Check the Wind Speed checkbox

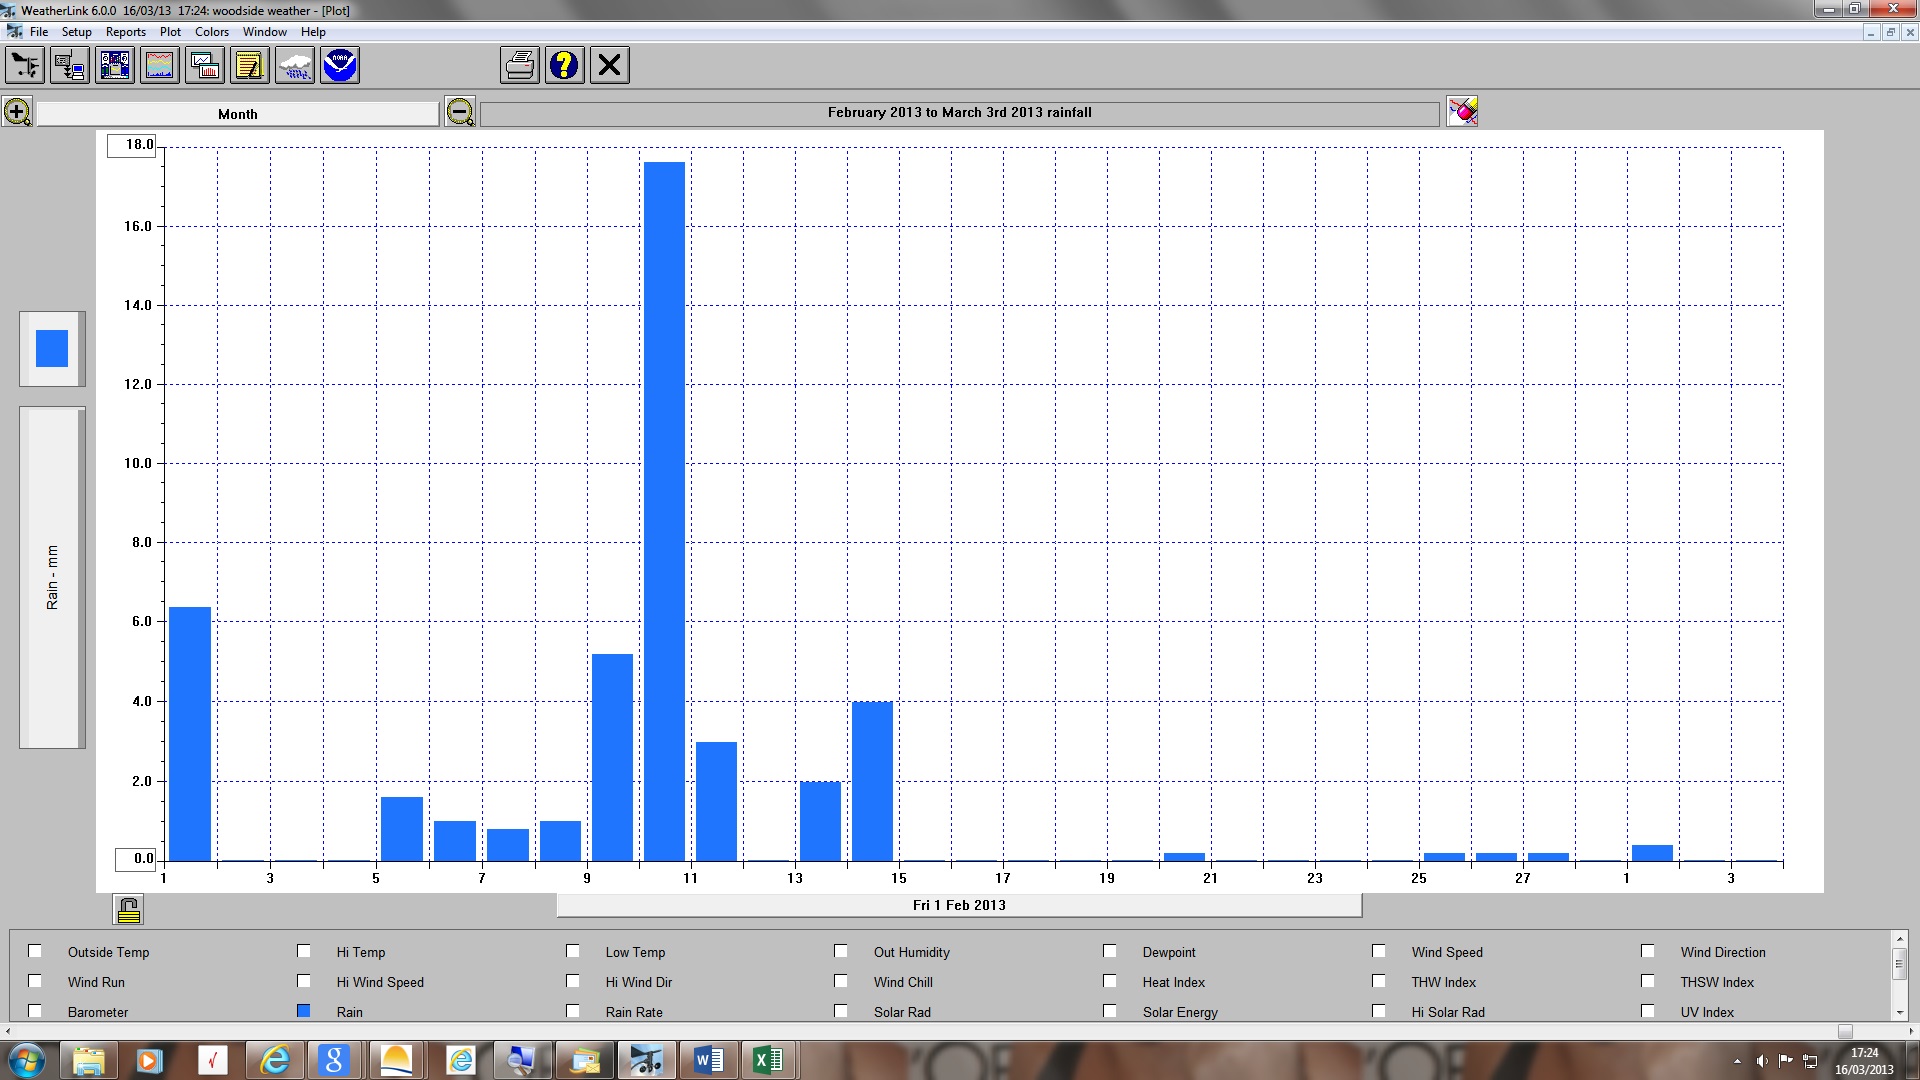pos(1379,951)
